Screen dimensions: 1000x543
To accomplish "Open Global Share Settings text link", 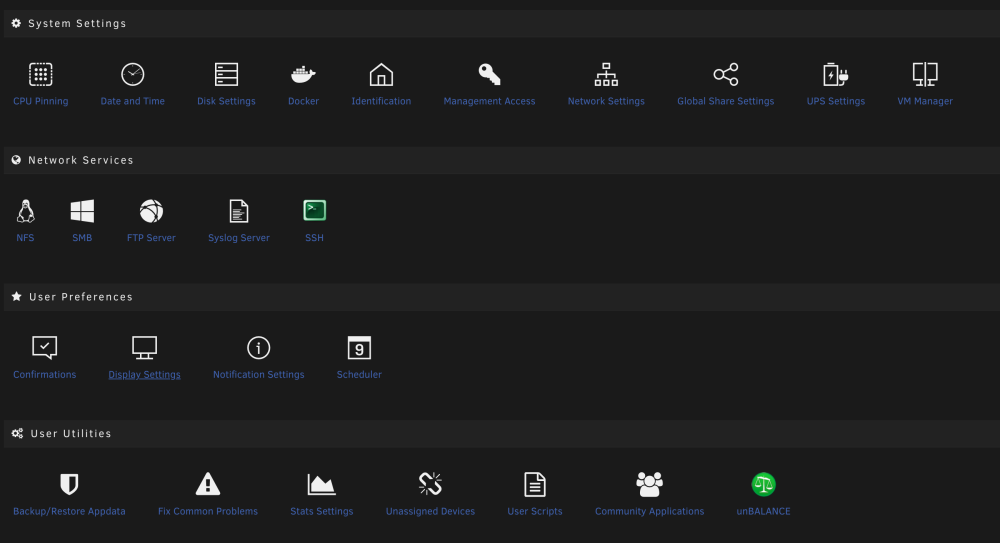I will click(726, 101).
